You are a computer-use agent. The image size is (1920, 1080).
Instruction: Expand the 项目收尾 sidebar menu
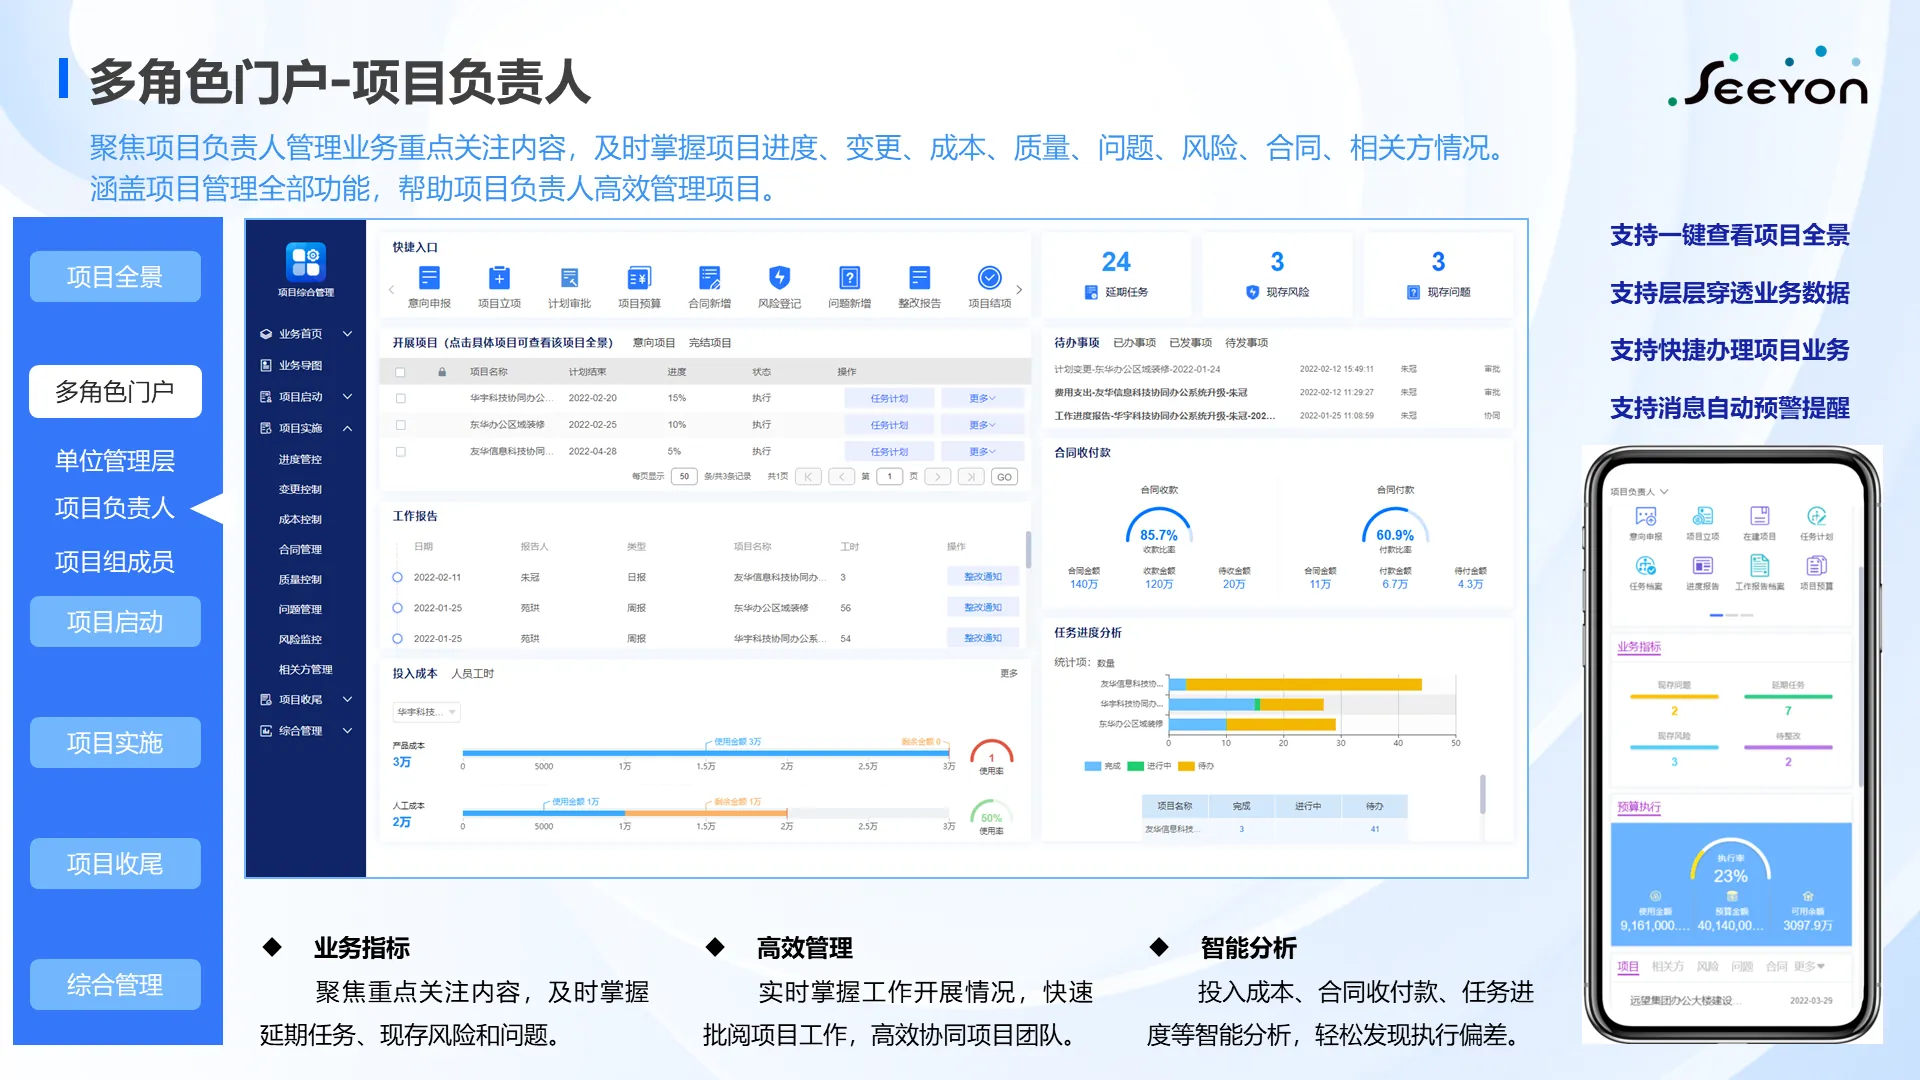pos(347,700)
